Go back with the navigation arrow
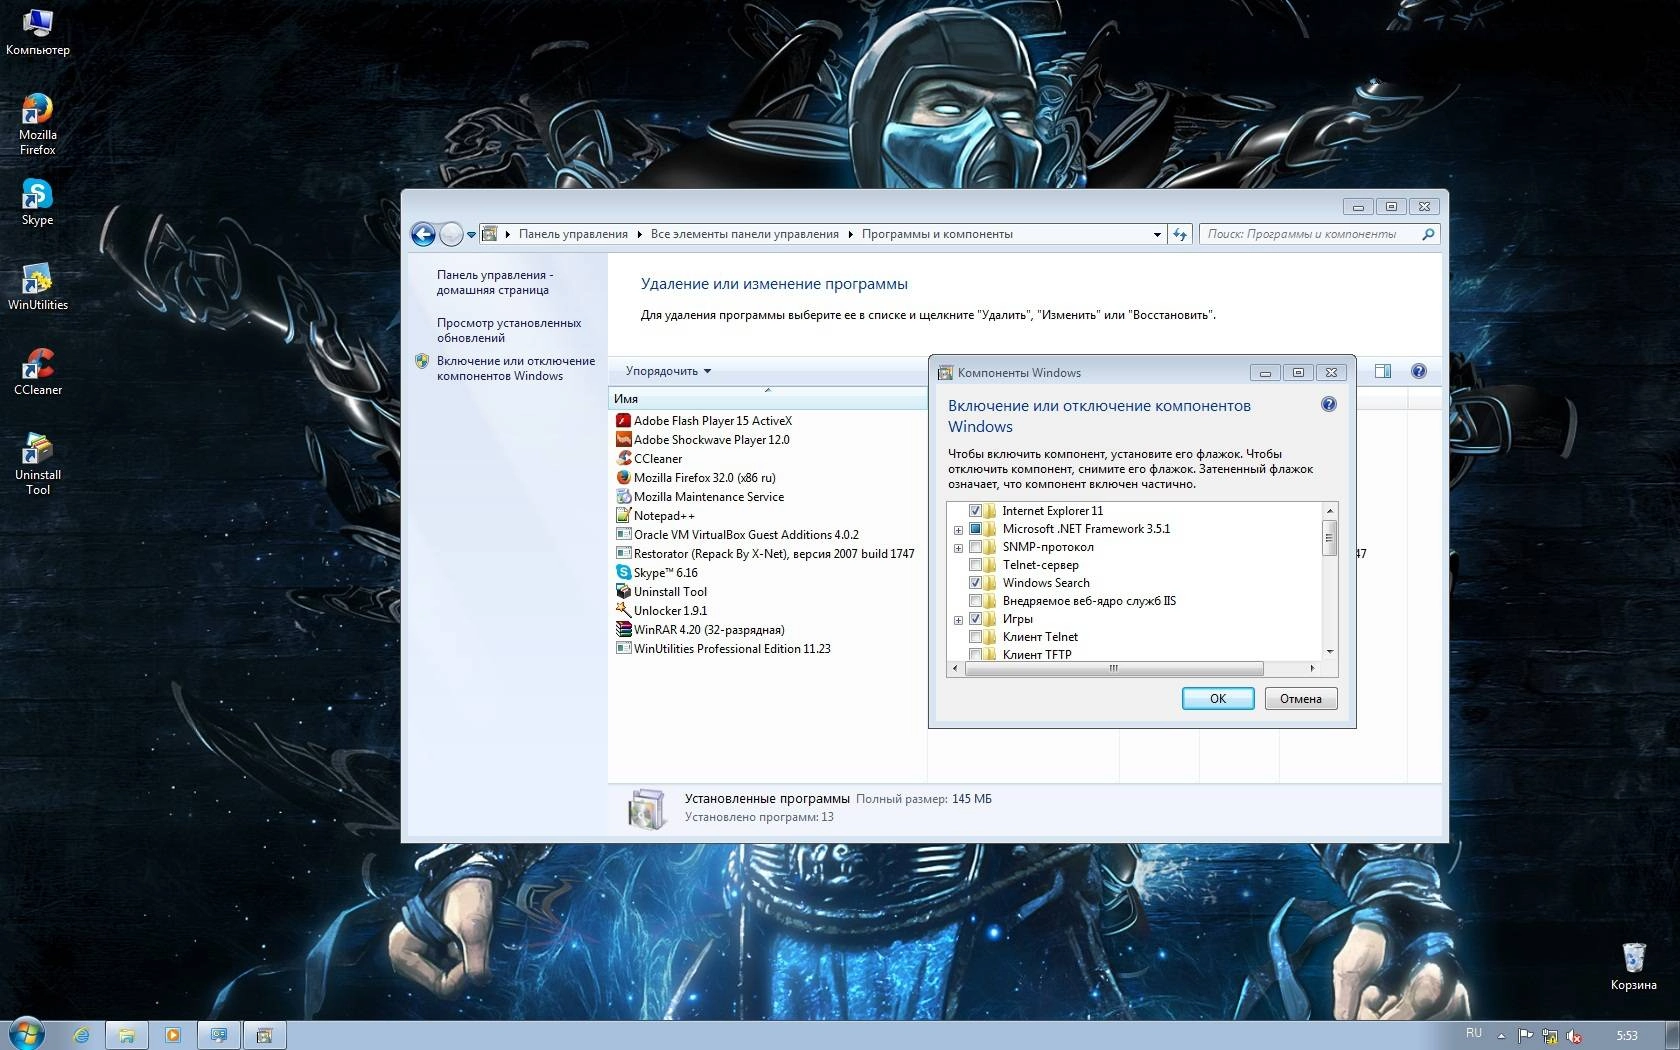This screenshot has width=1680, height=1050. pyautogui.click(x=424, y=234)
